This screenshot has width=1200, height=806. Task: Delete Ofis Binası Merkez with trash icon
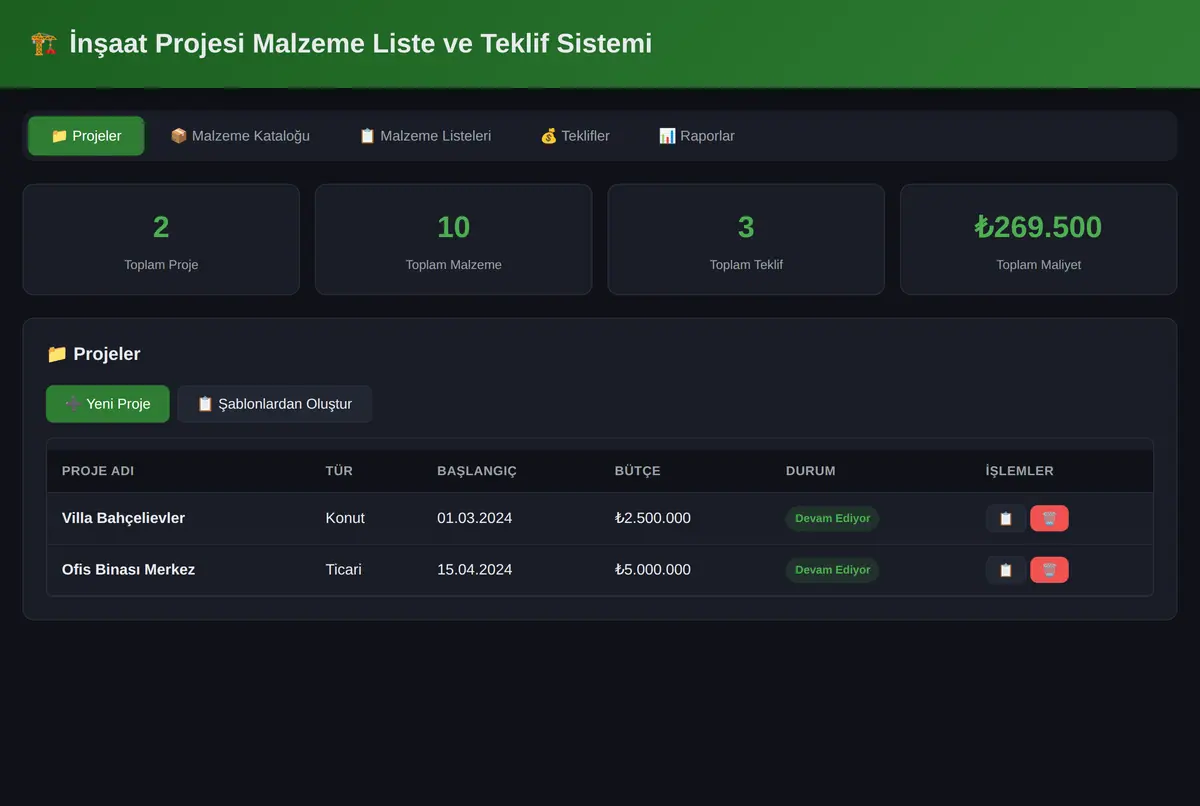pyautogui.click(x=1049, y=570)
